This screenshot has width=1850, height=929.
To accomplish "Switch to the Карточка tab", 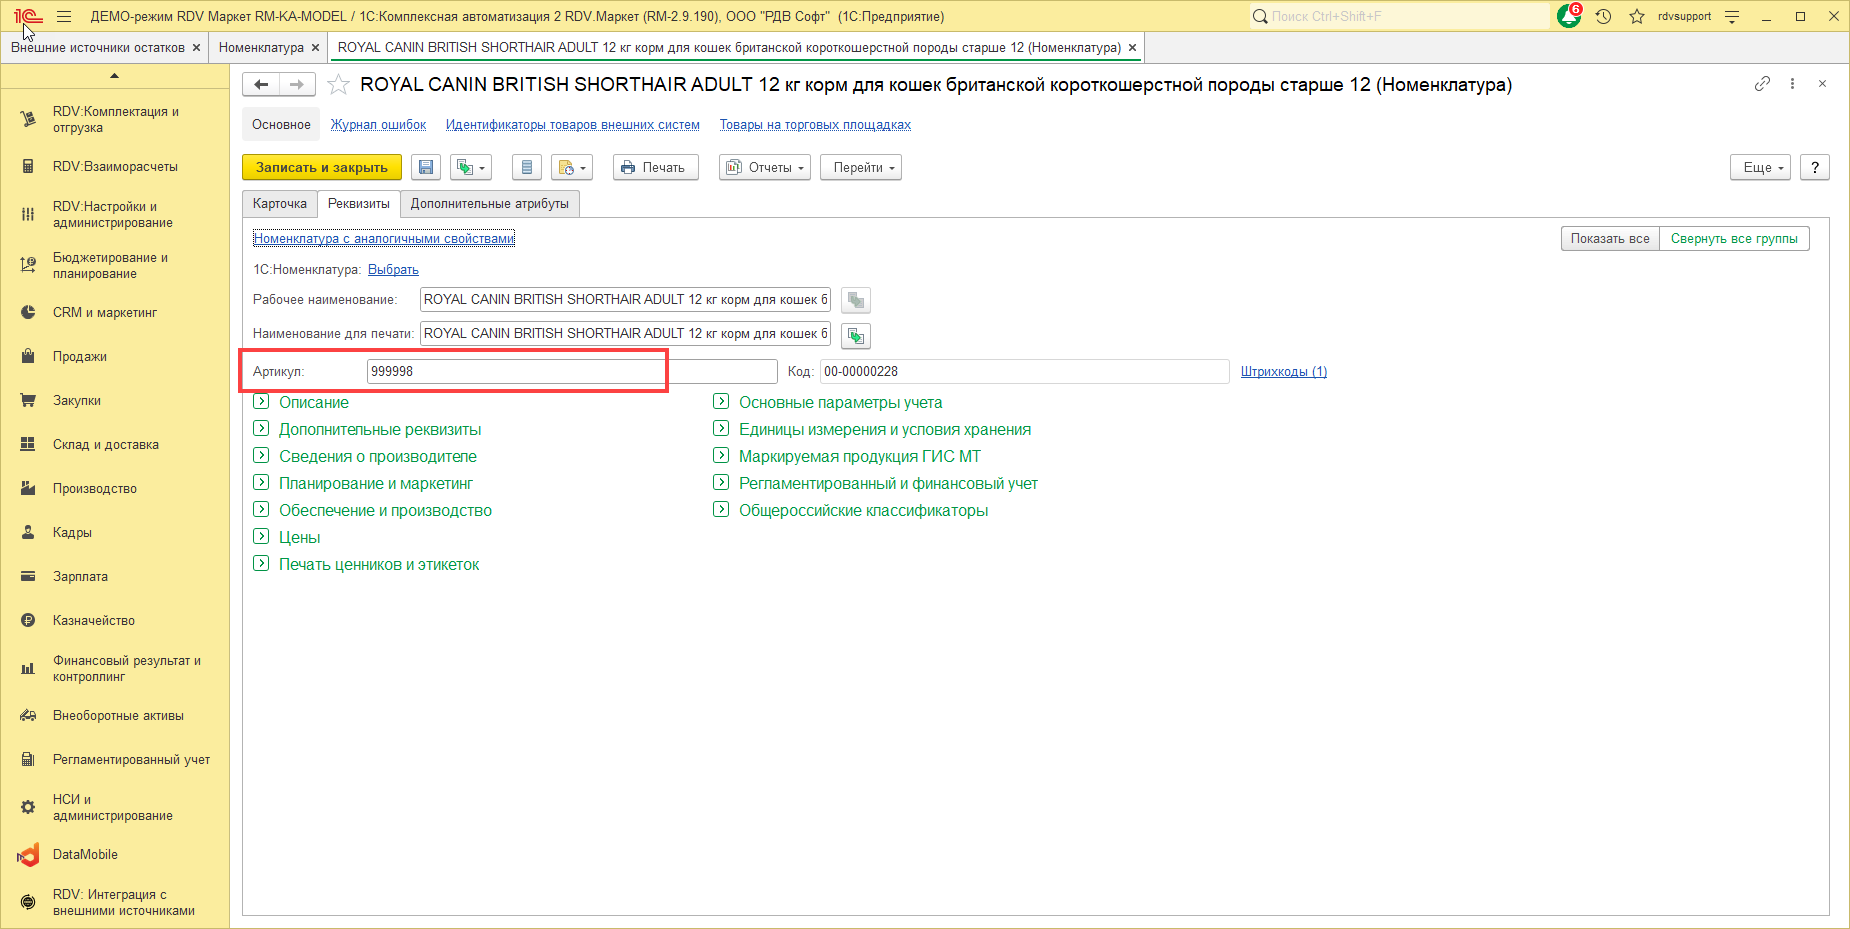I will pyautogui.click(x=280, y=204).
